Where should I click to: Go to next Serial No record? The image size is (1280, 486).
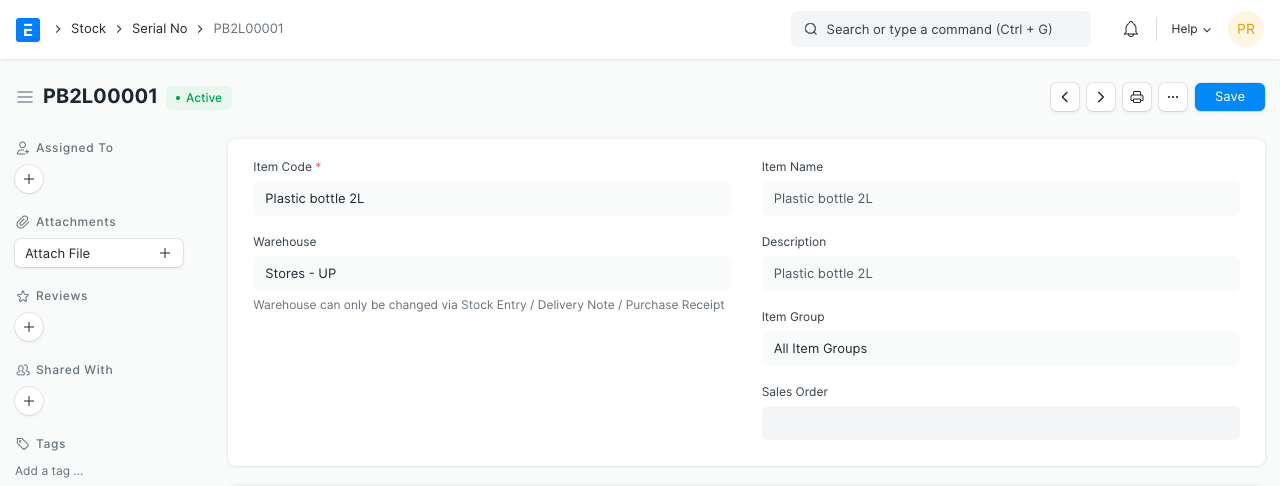coord(1101,97)
